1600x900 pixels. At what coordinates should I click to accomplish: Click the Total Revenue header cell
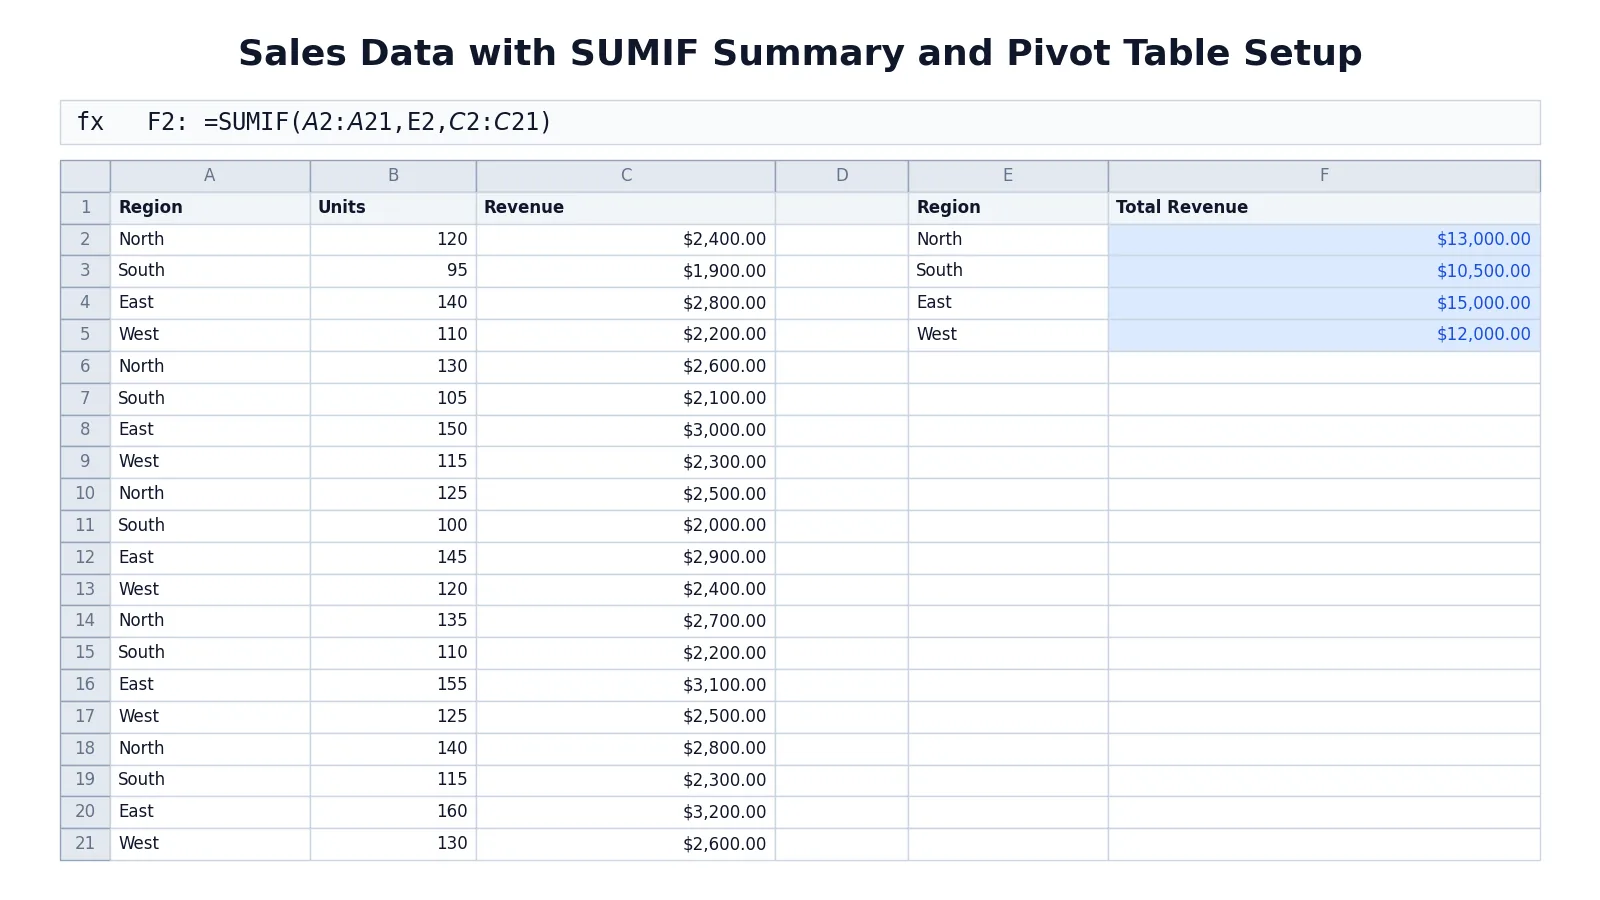pyautogui.click(x=1324, y=208)
